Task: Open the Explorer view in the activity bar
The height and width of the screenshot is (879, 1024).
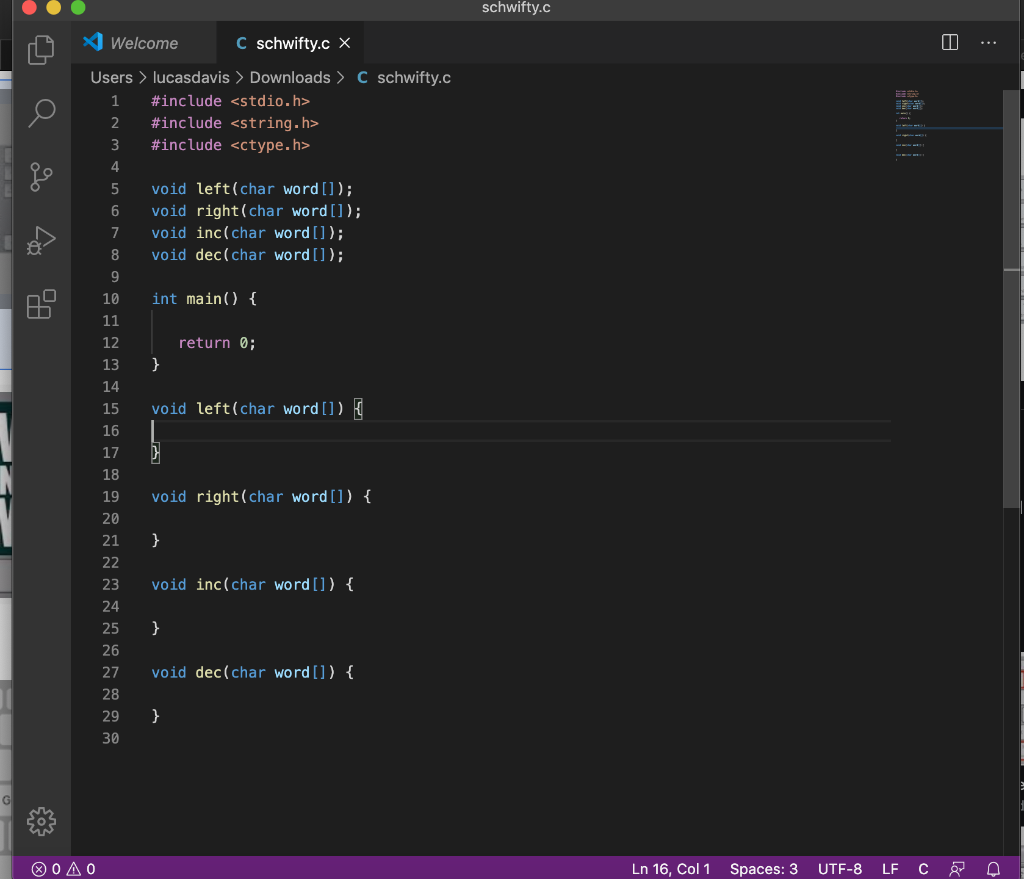Action: point(41,49)
